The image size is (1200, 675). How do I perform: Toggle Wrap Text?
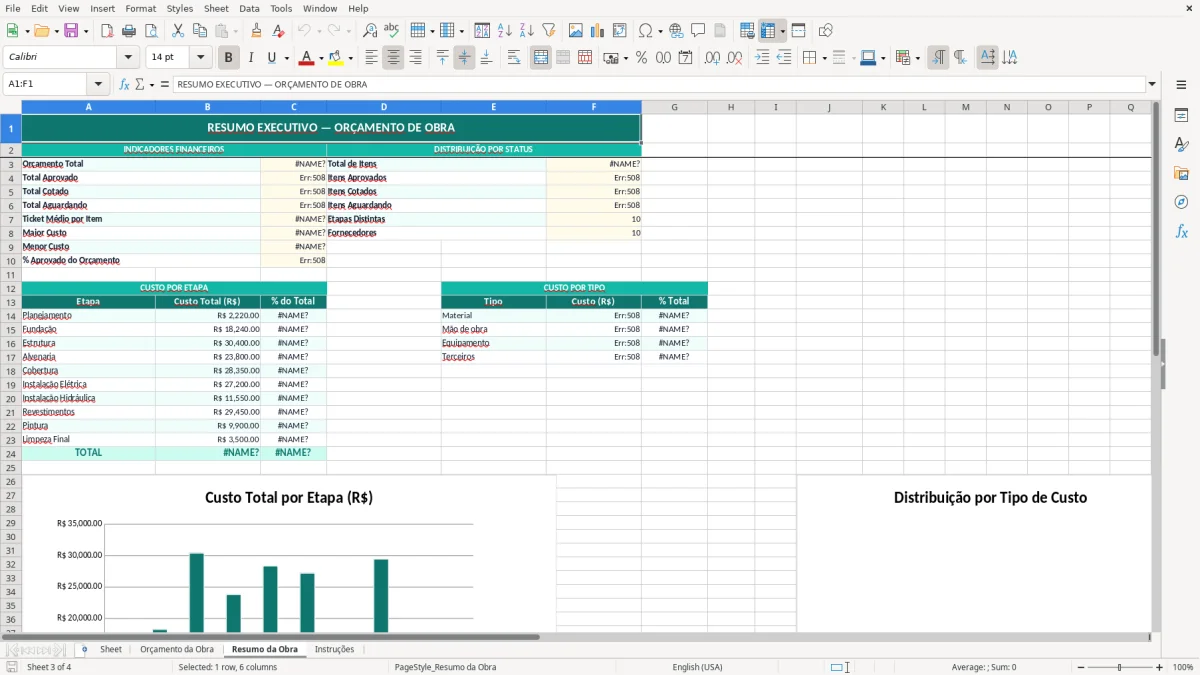click(x=514, y=58)
